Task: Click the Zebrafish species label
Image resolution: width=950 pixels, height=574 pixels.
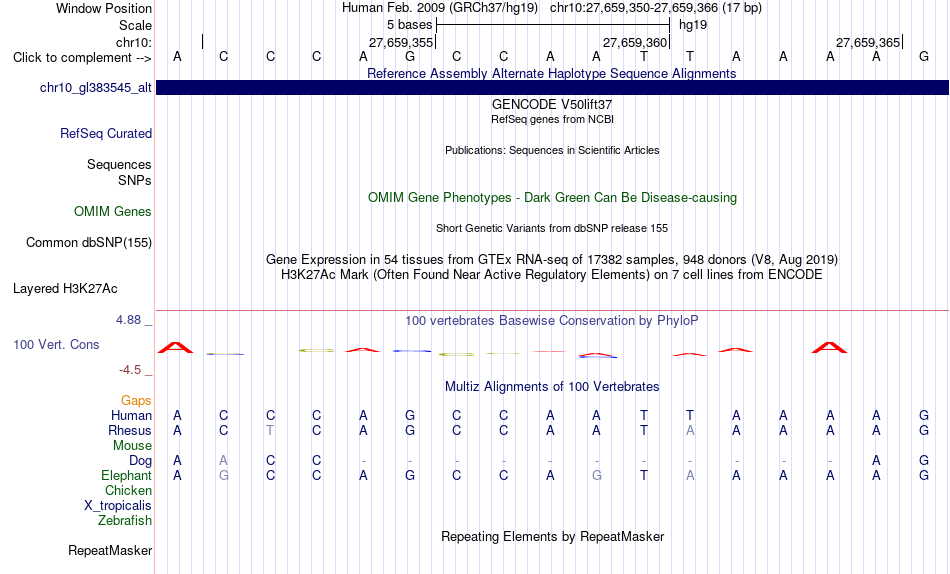Action: (x=125, y=520)
